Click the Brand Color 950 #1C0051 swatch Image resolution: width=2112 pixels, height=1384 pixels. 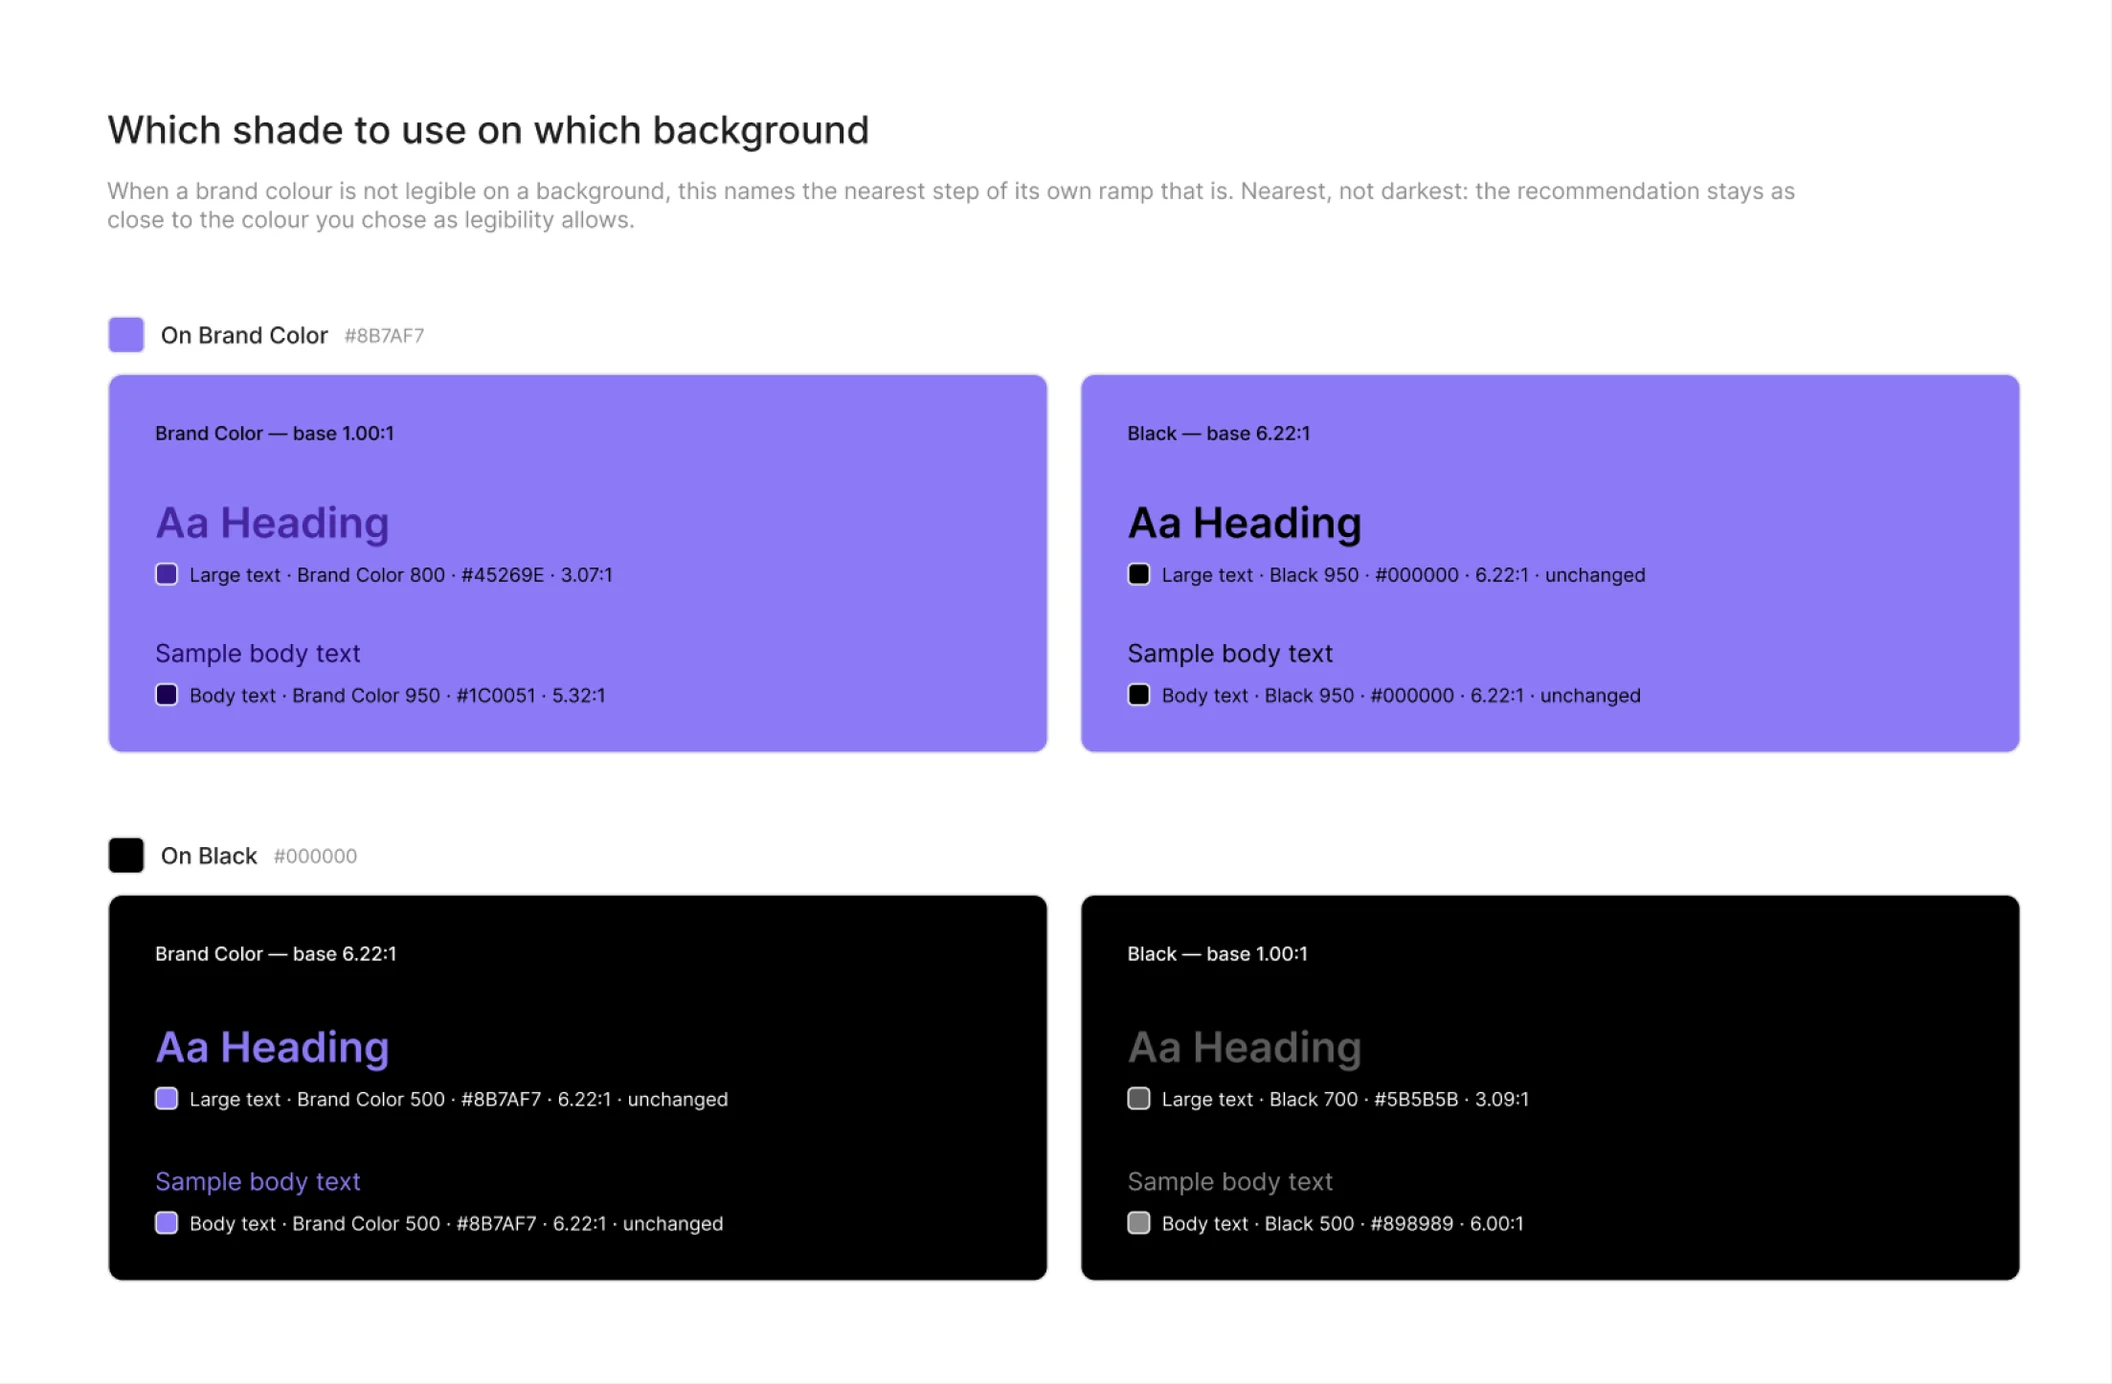click(x=167, y=695)
